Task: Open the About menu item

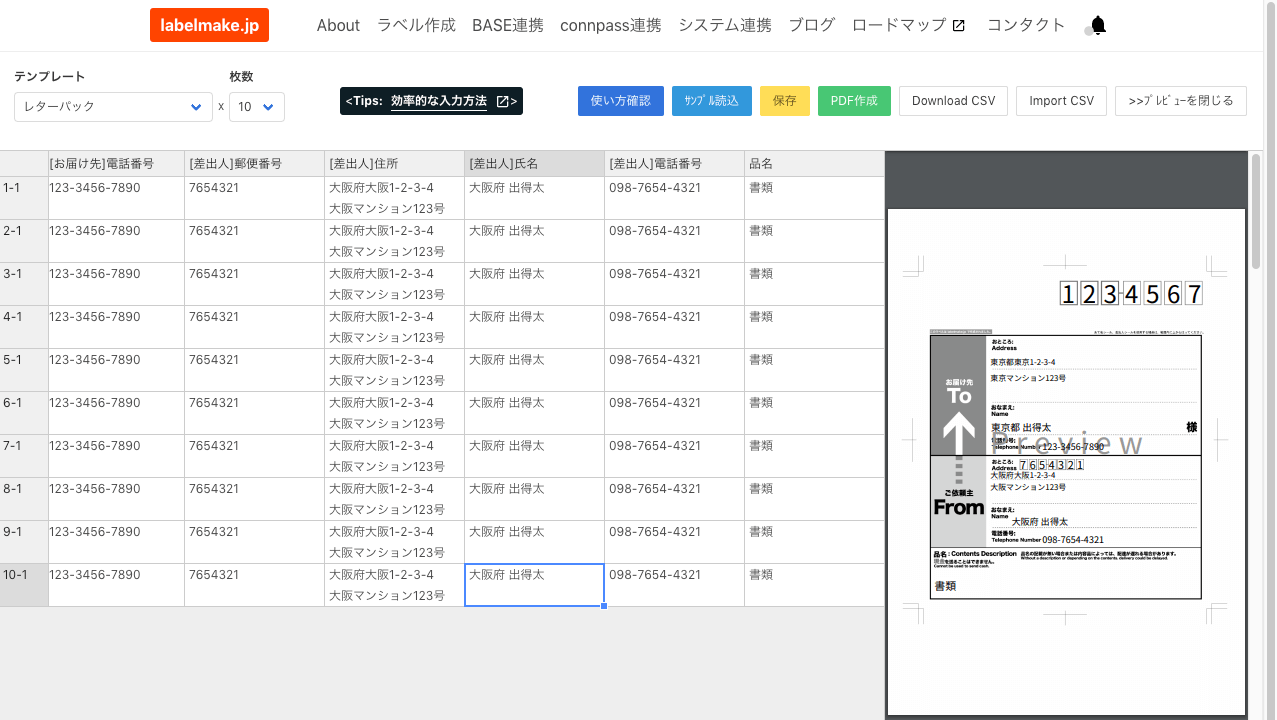Action: [x=338, y=25]
